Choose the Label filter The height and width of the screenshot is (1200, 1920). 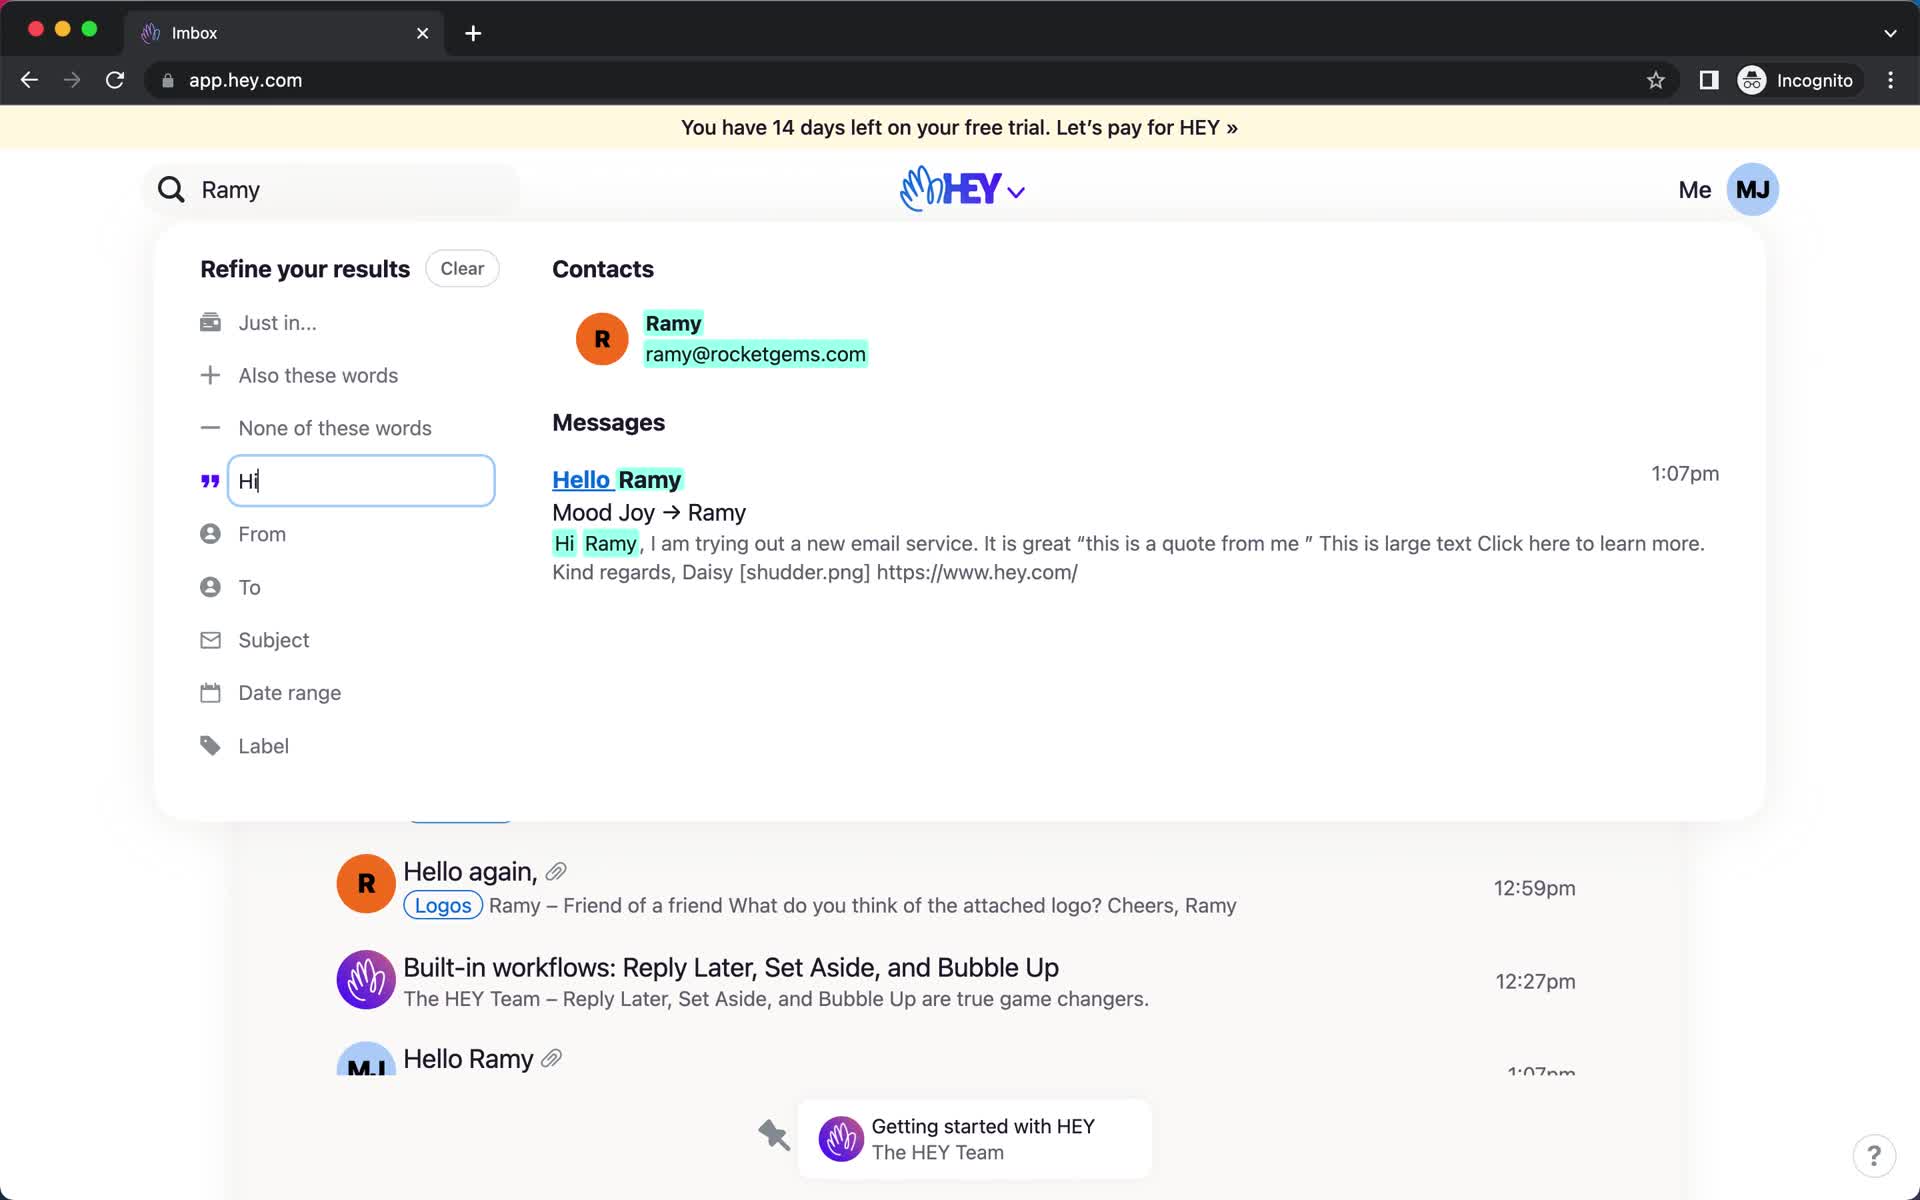[263, 747]
